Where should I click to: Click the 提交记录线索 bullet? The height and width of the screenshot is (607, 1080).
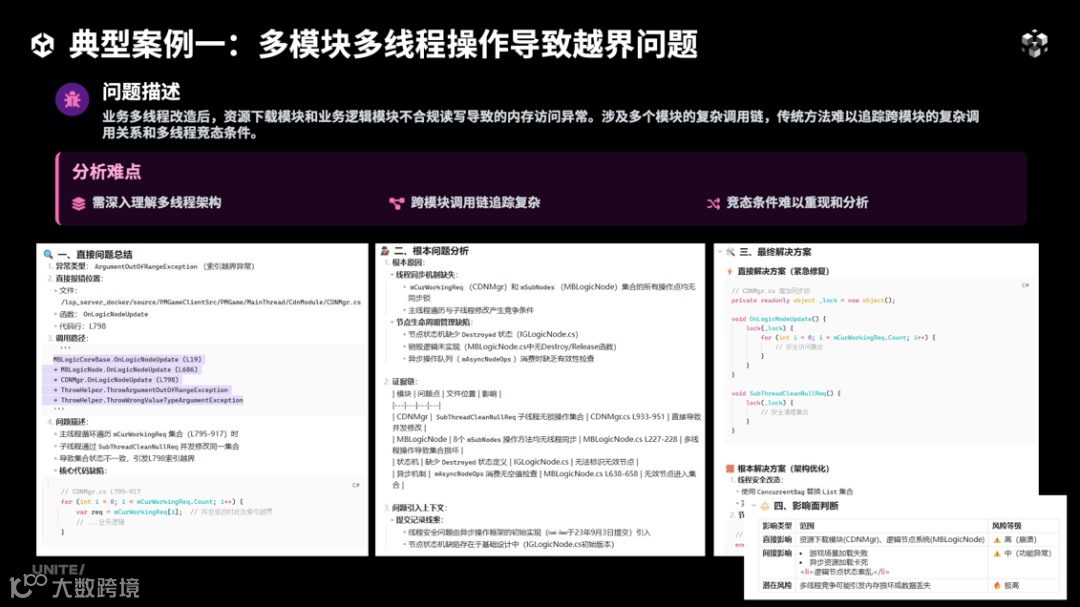tap(419, 519)
